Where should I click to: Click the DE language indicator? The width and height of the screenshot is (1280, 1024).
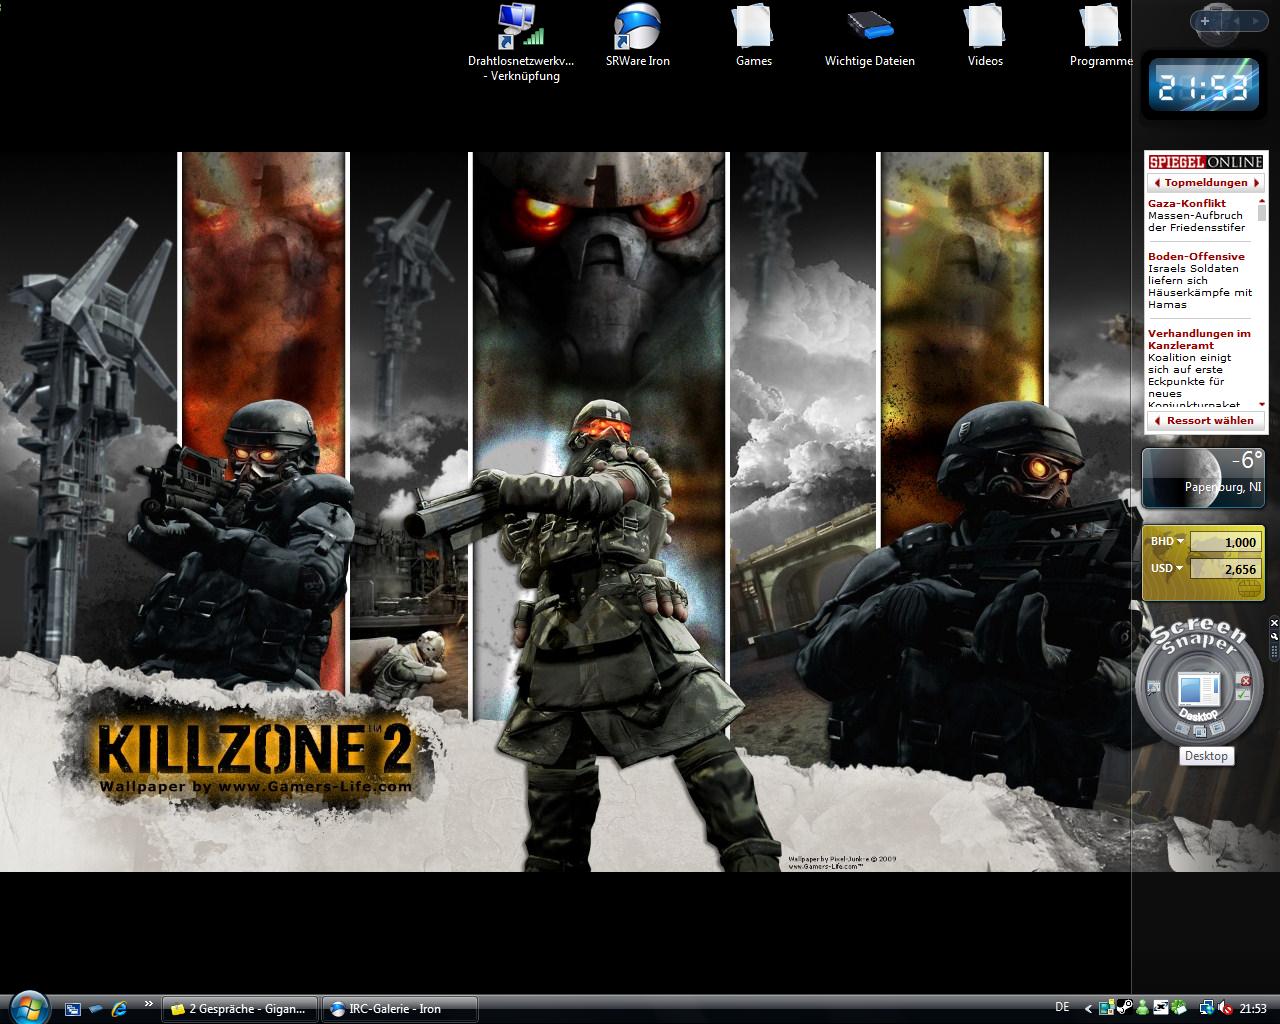(x=1062, y=1008)
